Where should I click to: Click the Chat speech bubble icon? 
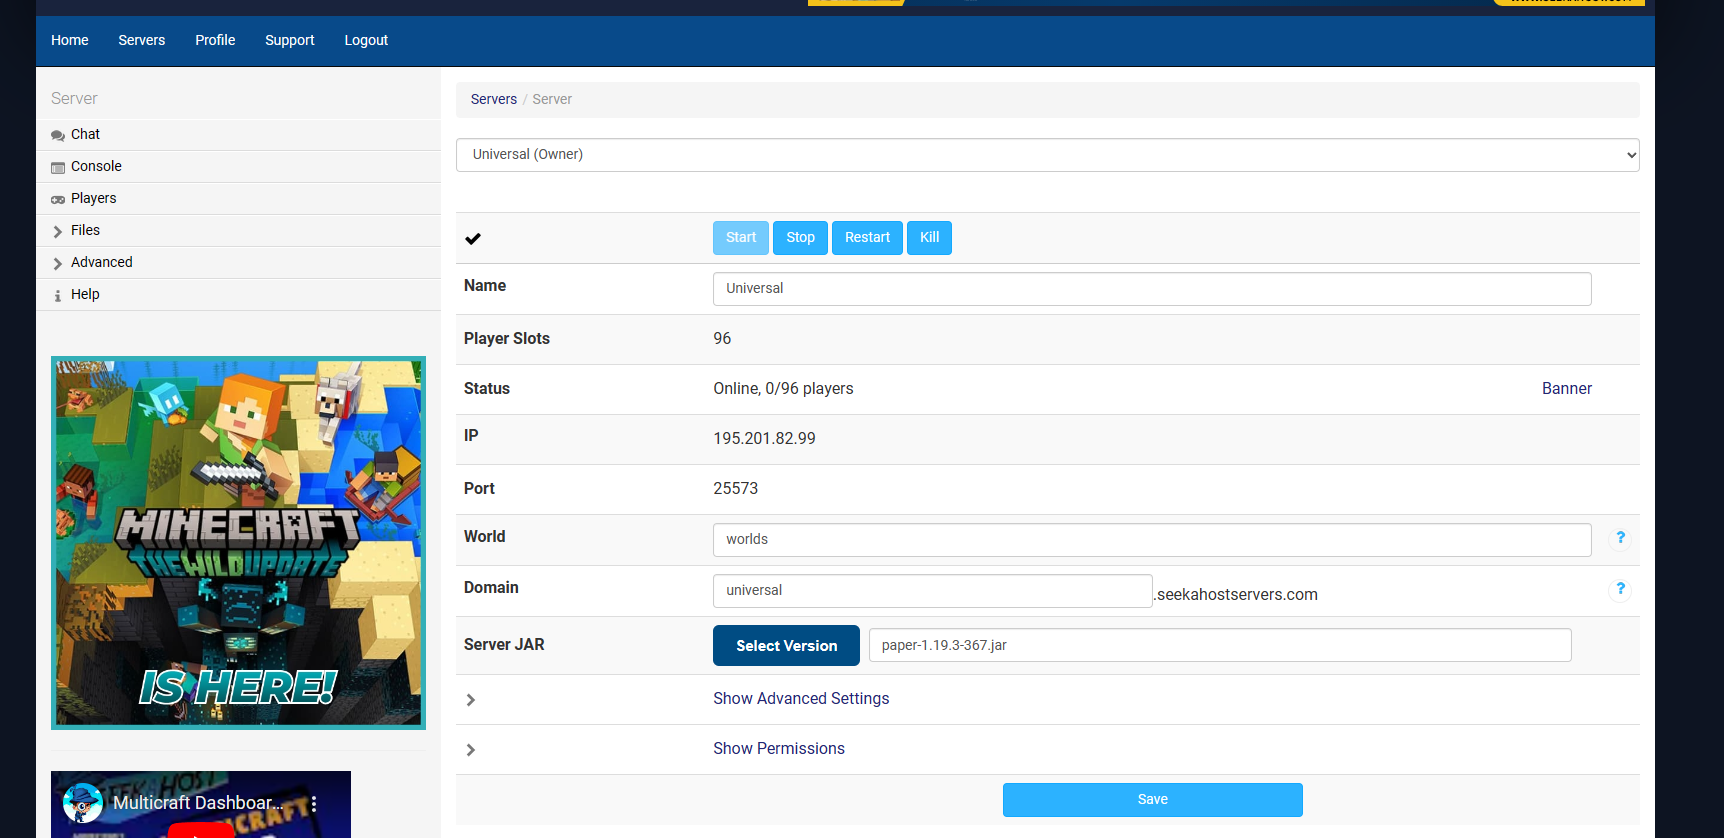(58, 135)
